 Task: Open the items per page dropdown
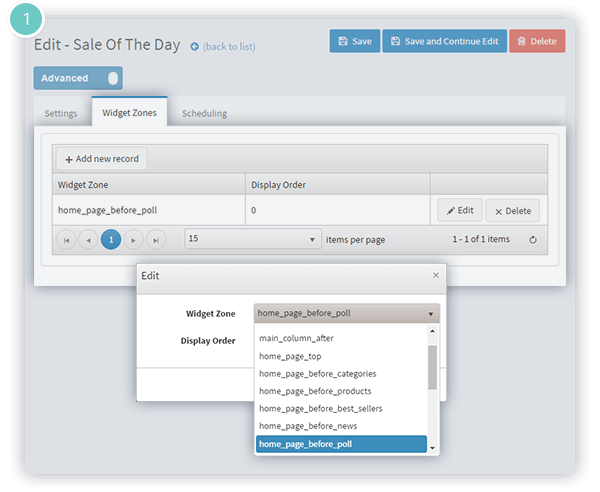point(253,239)
